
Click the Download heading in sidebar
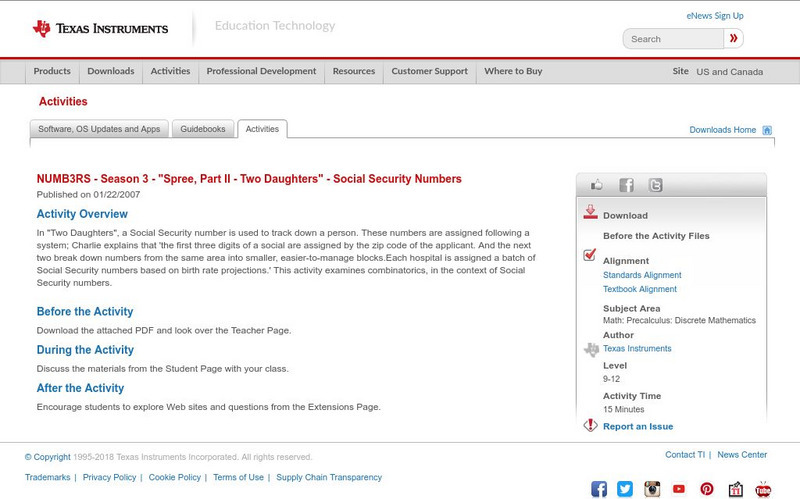tap(625, 215)
